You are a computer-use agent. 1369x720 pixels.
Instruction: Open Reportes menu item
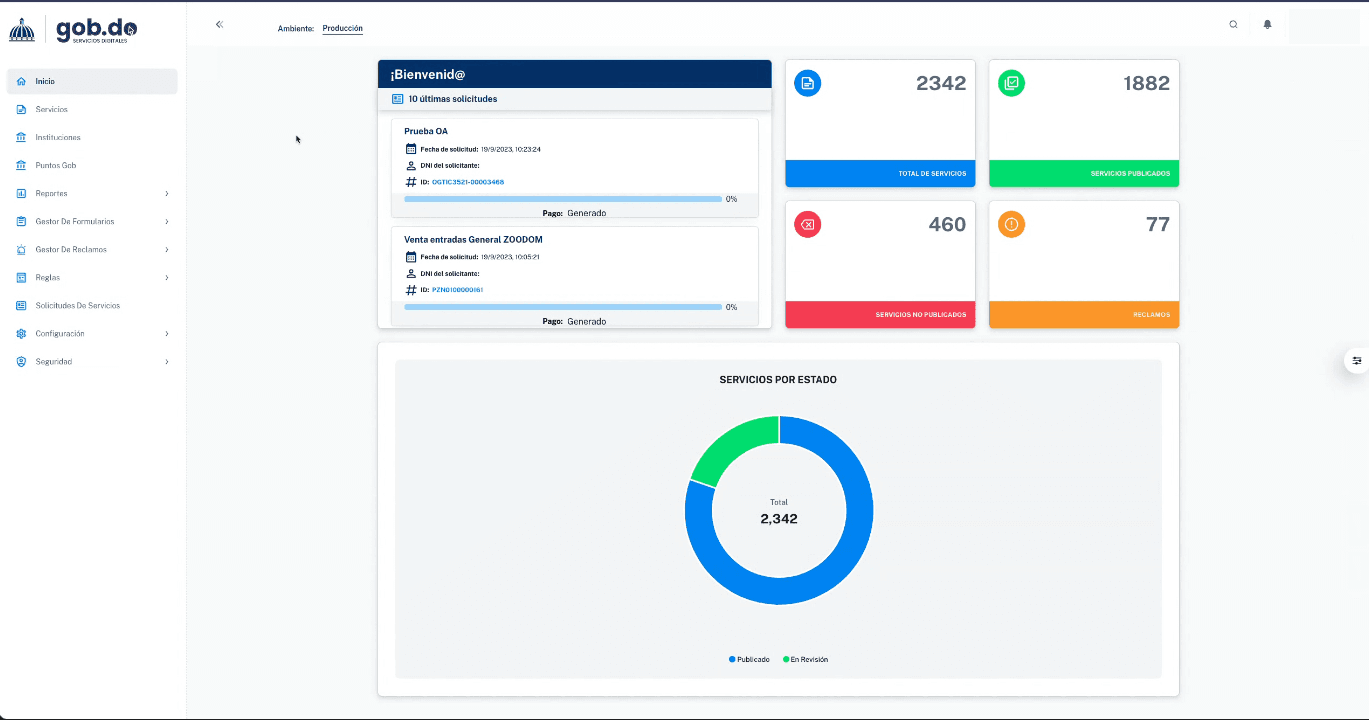tap(92, 193)
